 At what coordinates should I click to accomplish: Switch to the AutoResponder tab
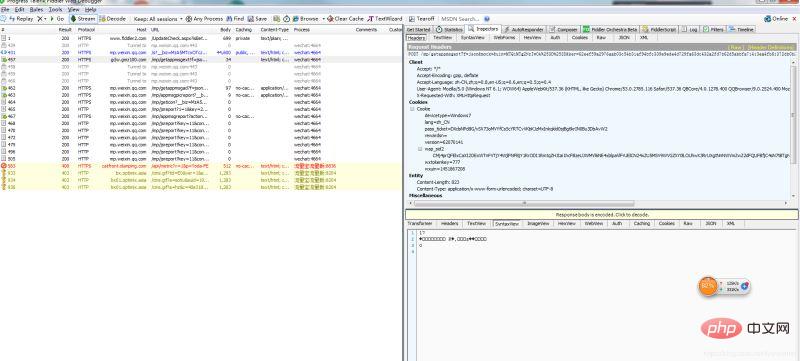[x=524, y=30]
